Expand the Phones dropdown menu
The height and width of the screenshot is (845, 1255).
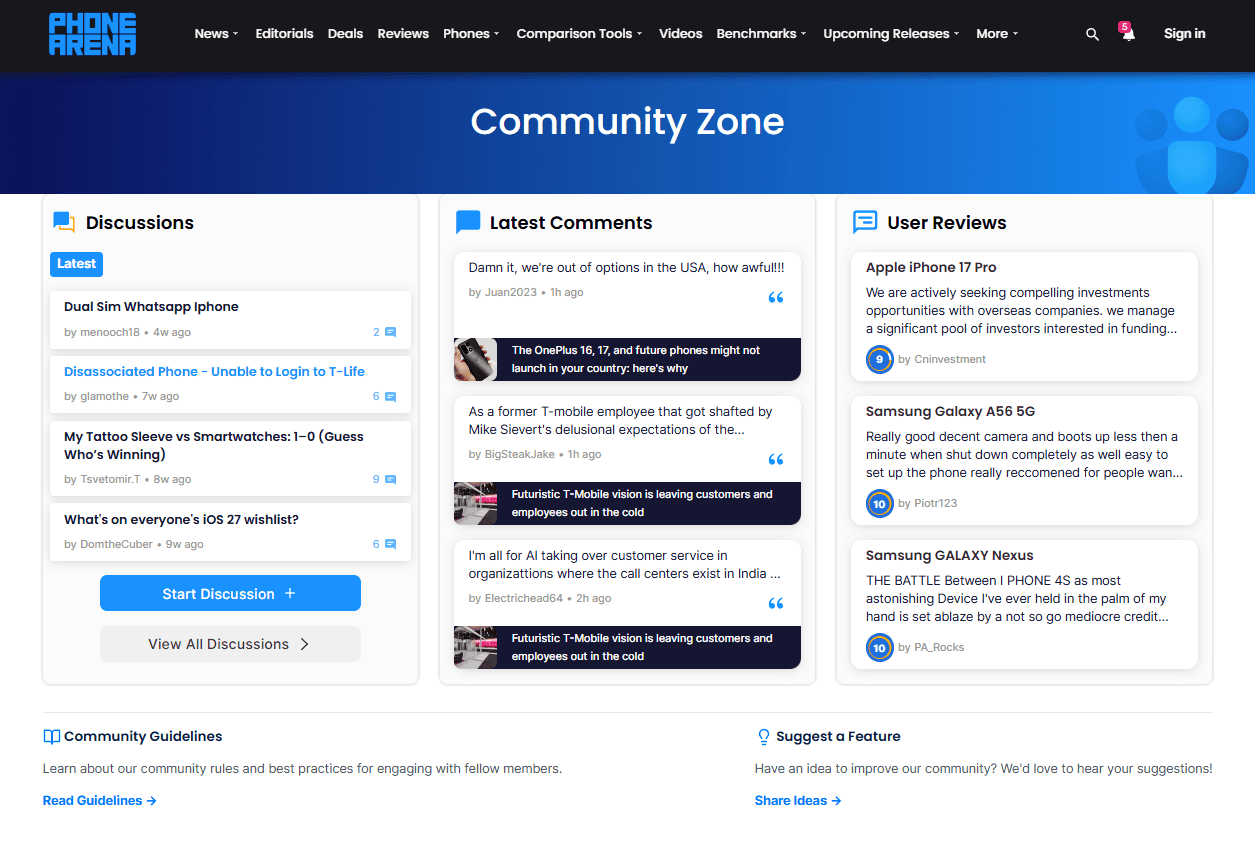[x=472, y=34]
